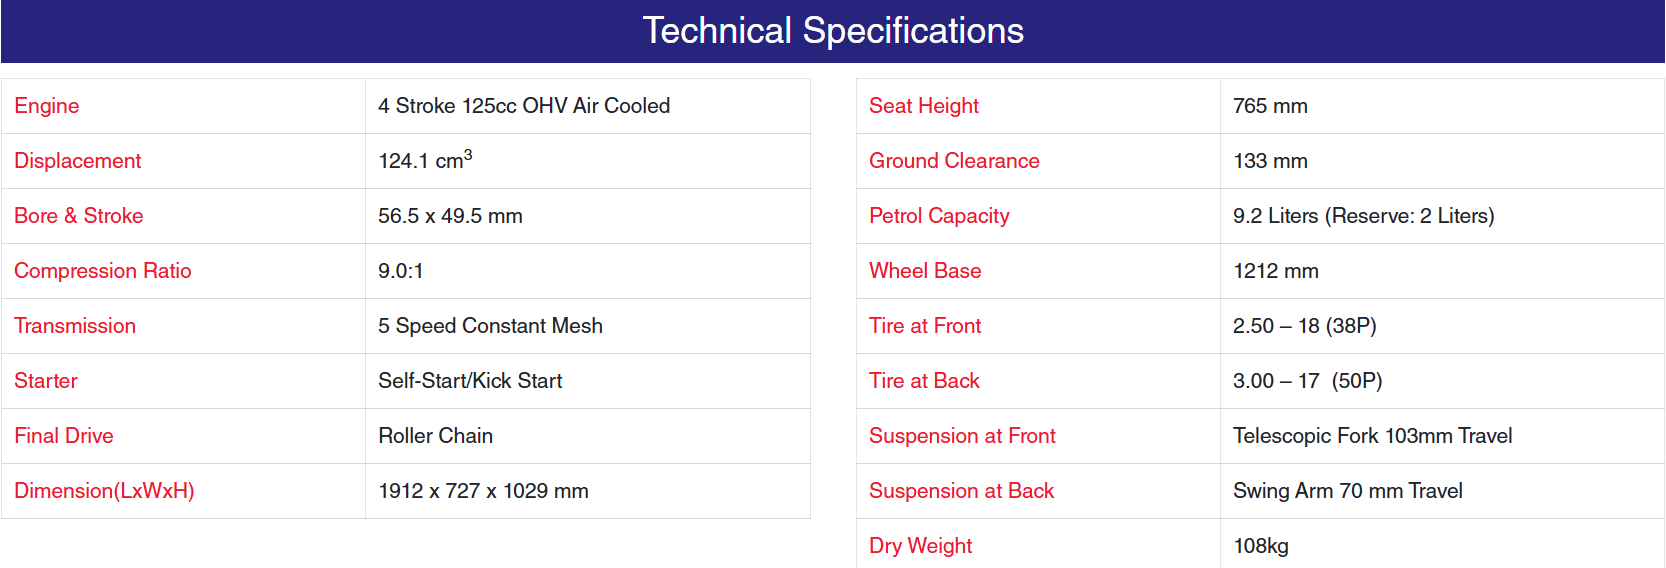Select the Displacement row label

78,161
